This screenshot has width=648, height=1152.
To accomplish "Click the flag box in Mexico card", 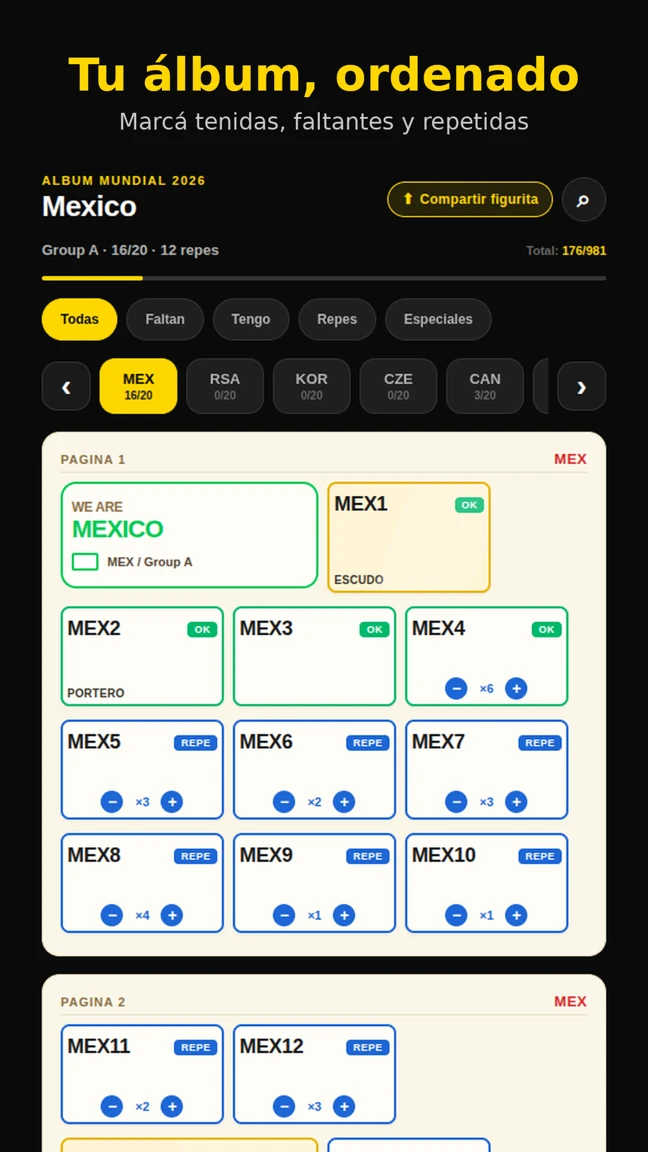I will (85, 562).
